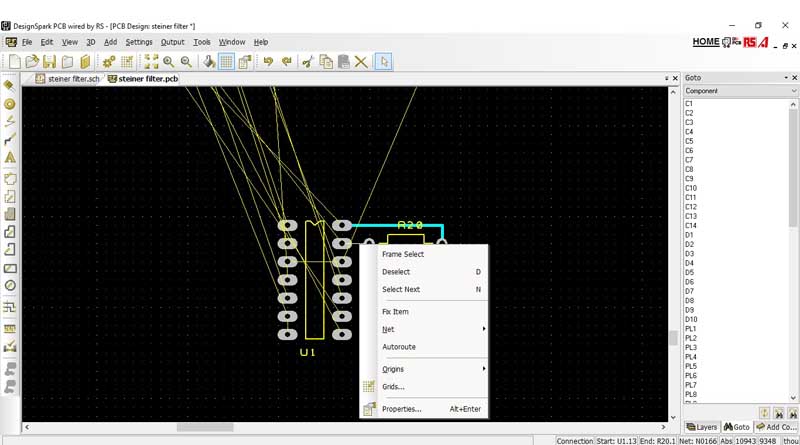
Task: Choose Select Next in context menu
Action: coord(423,289)
